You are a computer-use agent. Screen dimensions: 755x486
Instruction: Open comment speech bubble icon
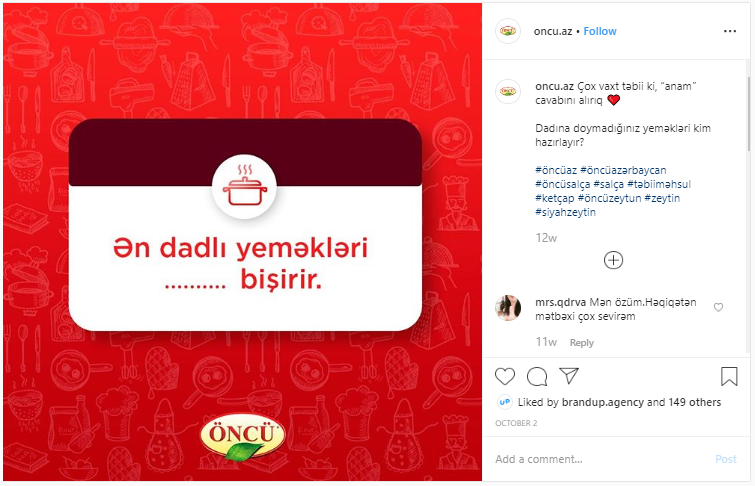pos(537,376)
